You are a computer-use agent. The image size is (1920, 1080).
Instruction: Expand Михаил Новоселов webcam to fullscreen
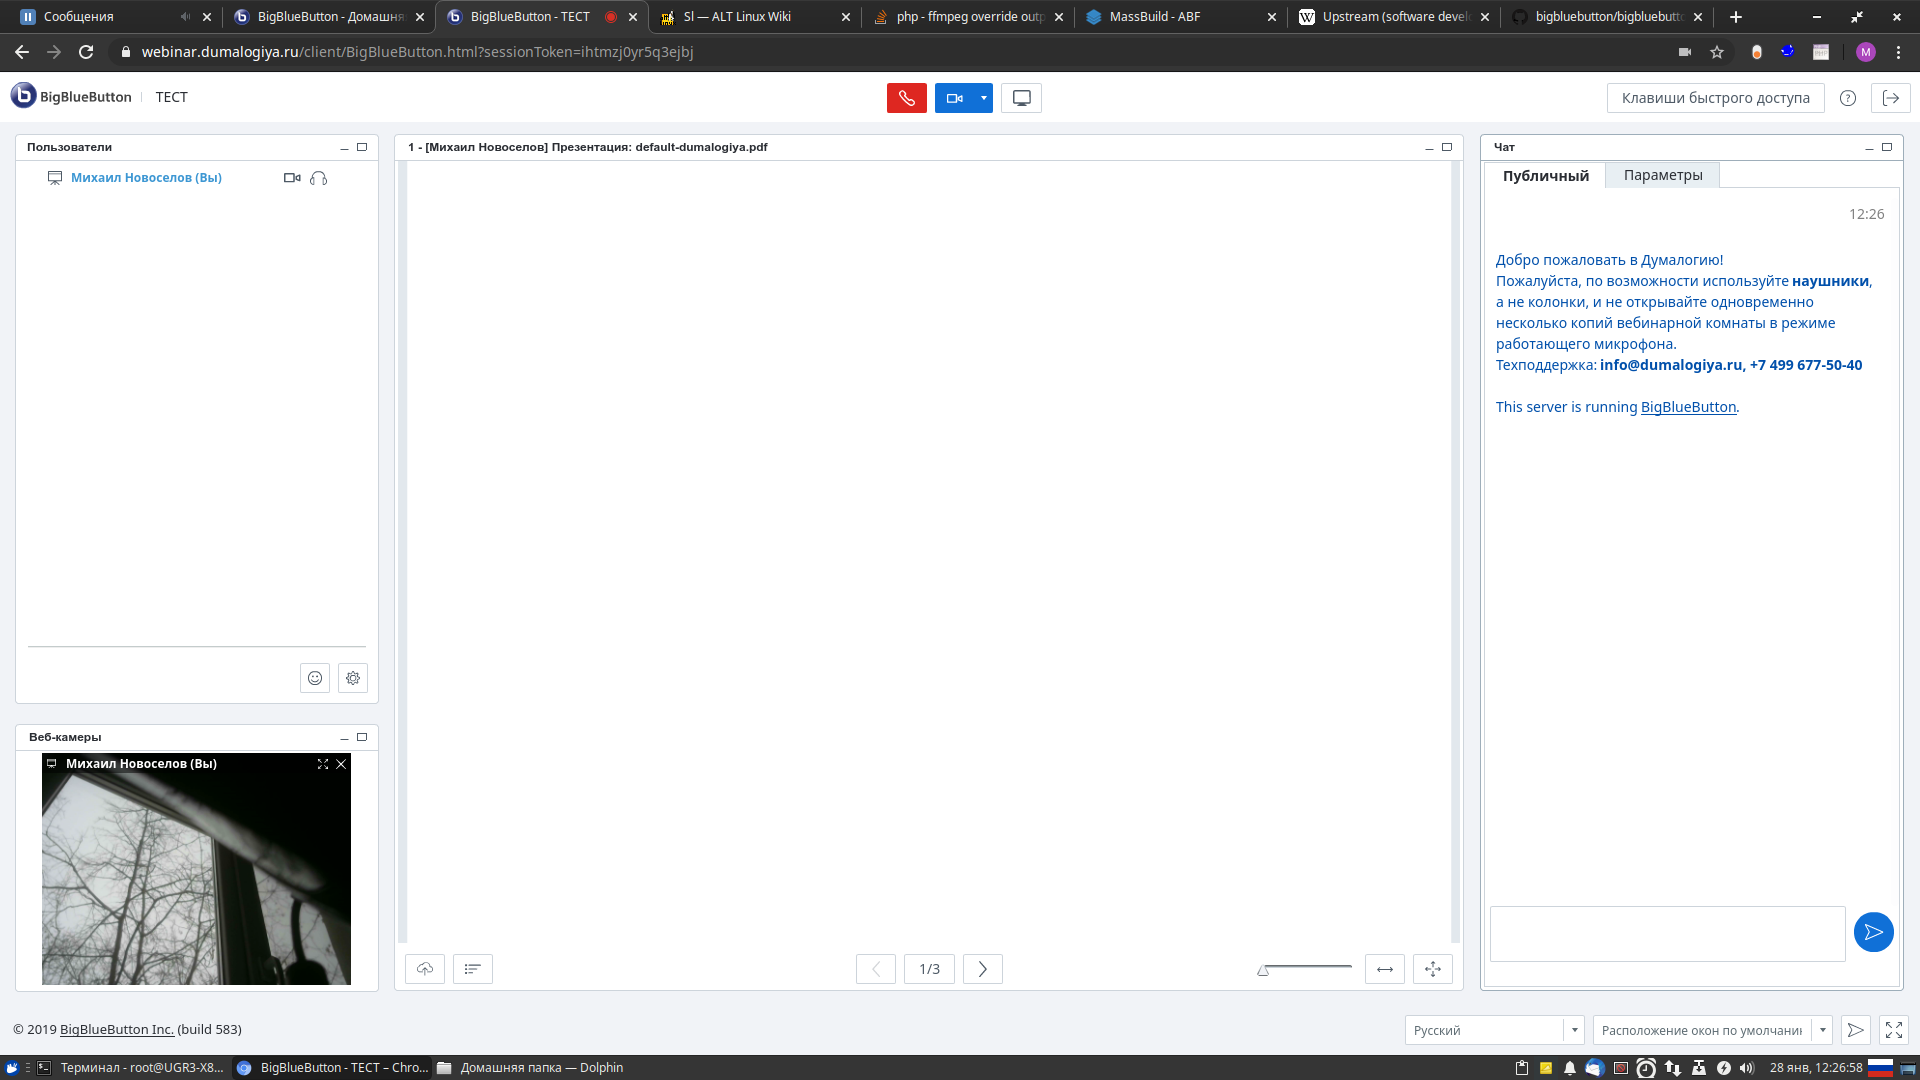pos(322,764)
